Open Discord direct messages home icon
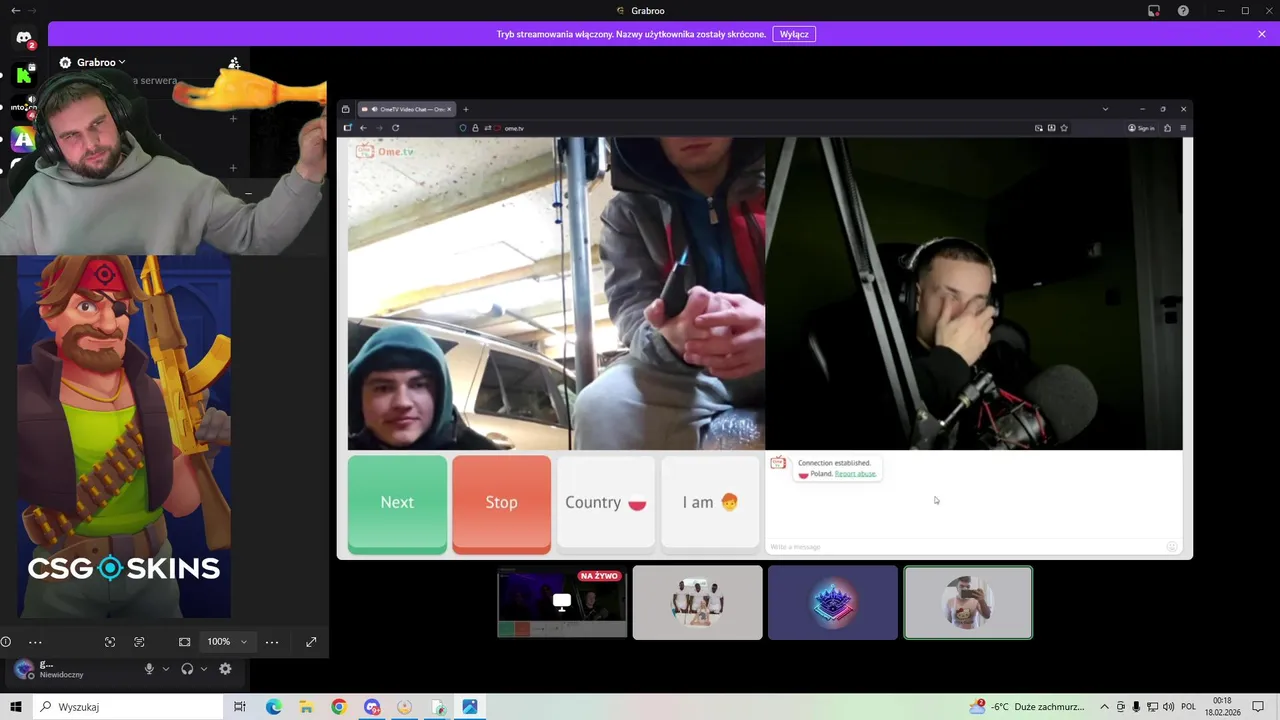This screenshot has width=1280, height=720. (x=24, y=39)
